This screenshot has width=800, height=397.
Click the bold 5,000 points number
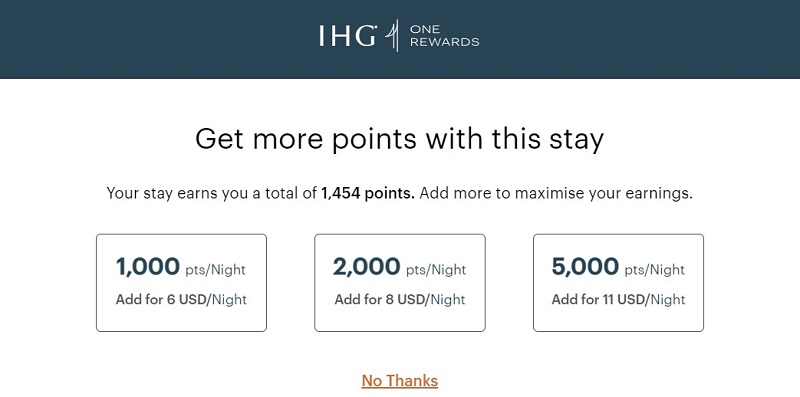[585, 266]
